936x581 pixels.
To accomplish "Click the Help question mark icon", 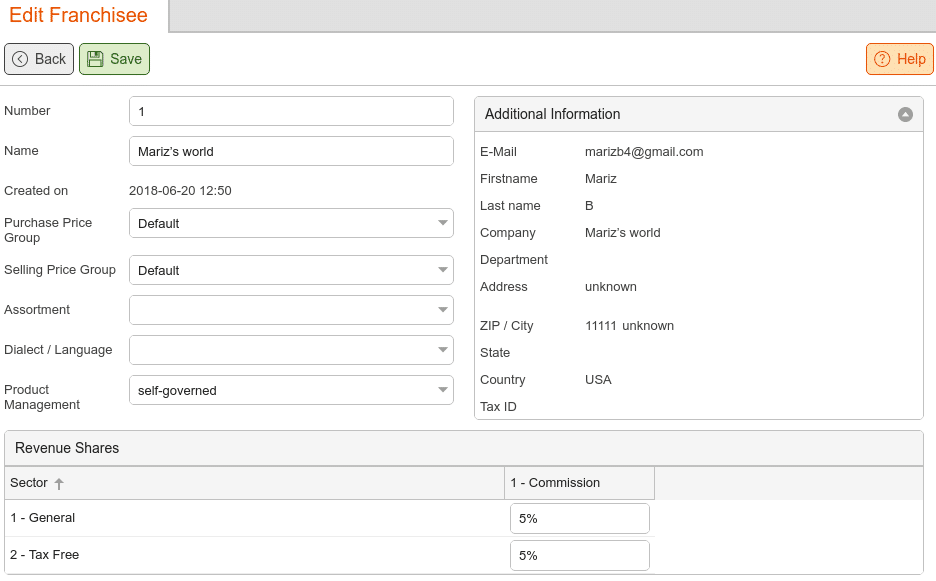I will pyautogui.click(x=882, y=59).
